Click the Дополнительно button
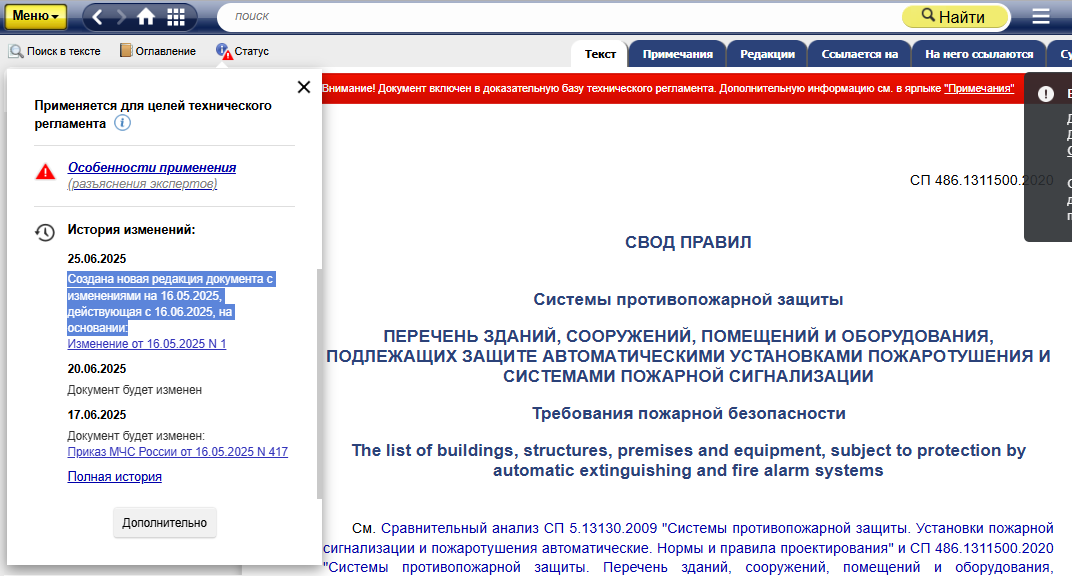This screenshot has height=576, width=1072. click(165, 523)
